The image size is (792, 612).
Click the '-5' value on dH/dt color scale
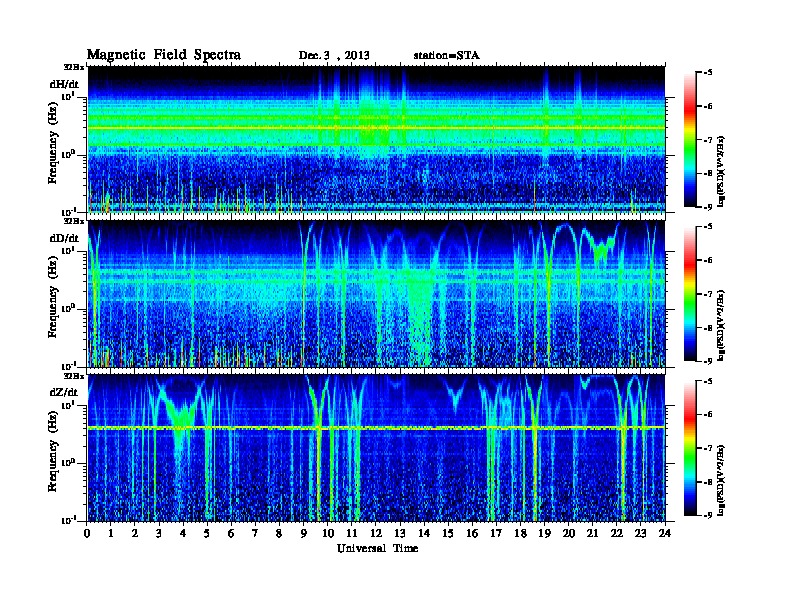[708, 73]
